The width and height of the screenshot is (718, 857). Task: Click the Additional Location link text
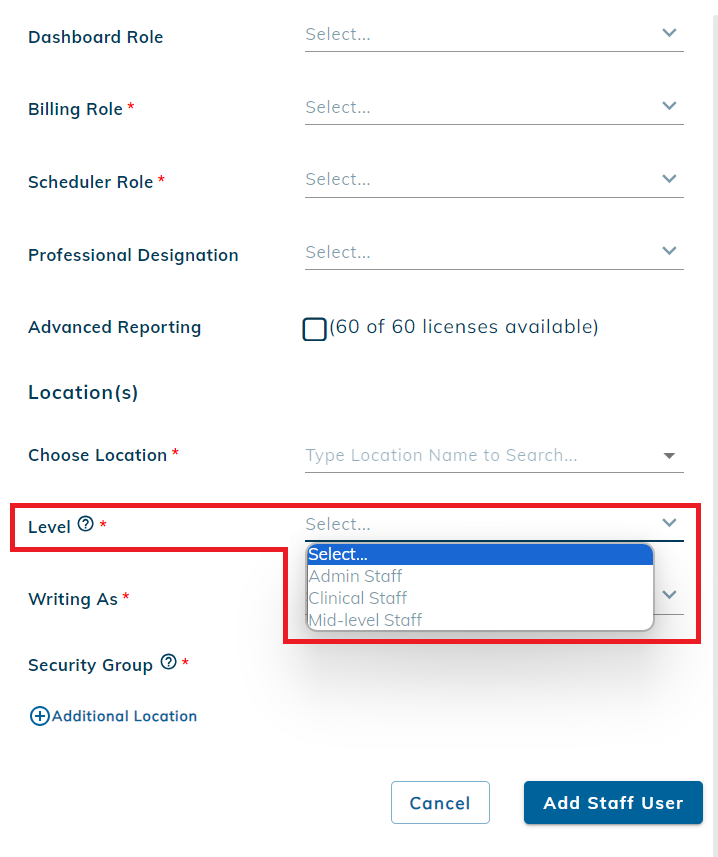[x=124, y=716]
